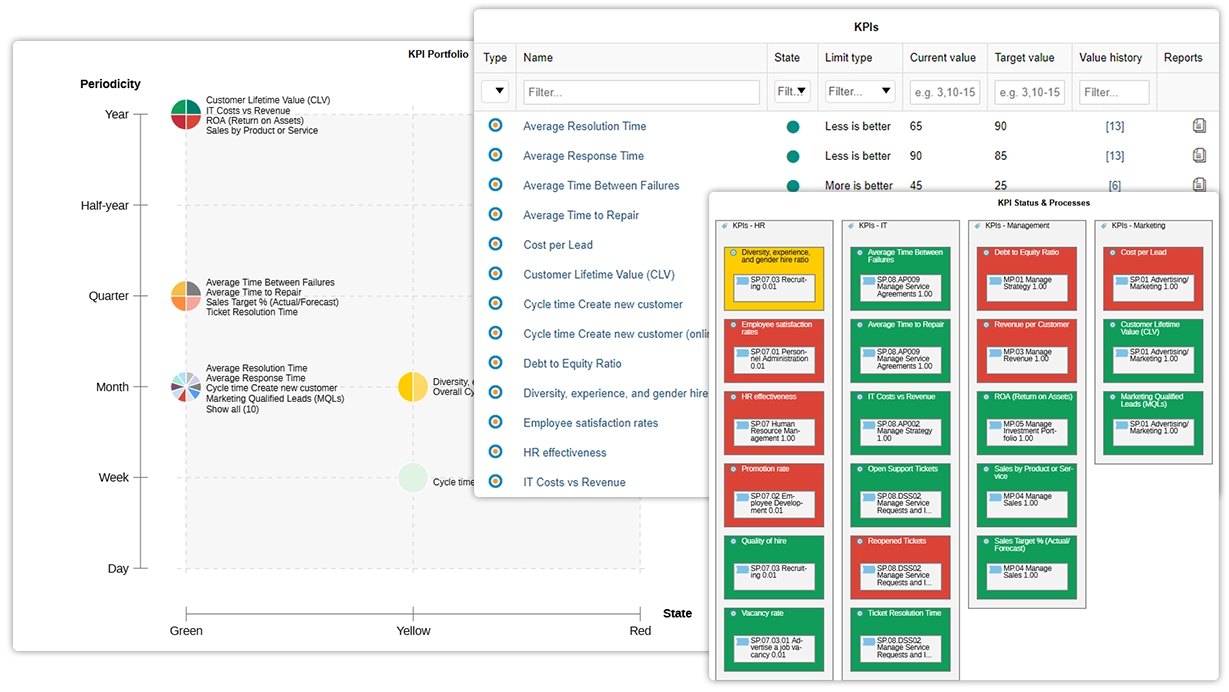Sort by the Limit type column header
The image size is (1229, 692).
point(848,58)
